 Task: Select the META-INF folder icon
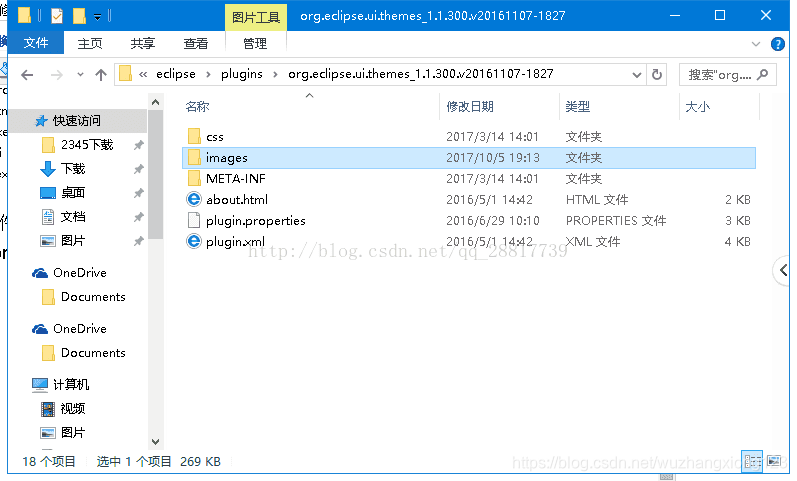pos(194,178)
